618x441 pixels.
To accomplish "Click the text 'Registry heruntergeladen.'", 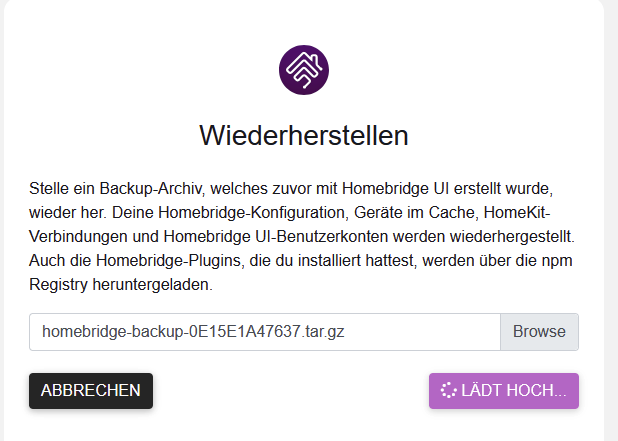I will [x=121, y=285].
